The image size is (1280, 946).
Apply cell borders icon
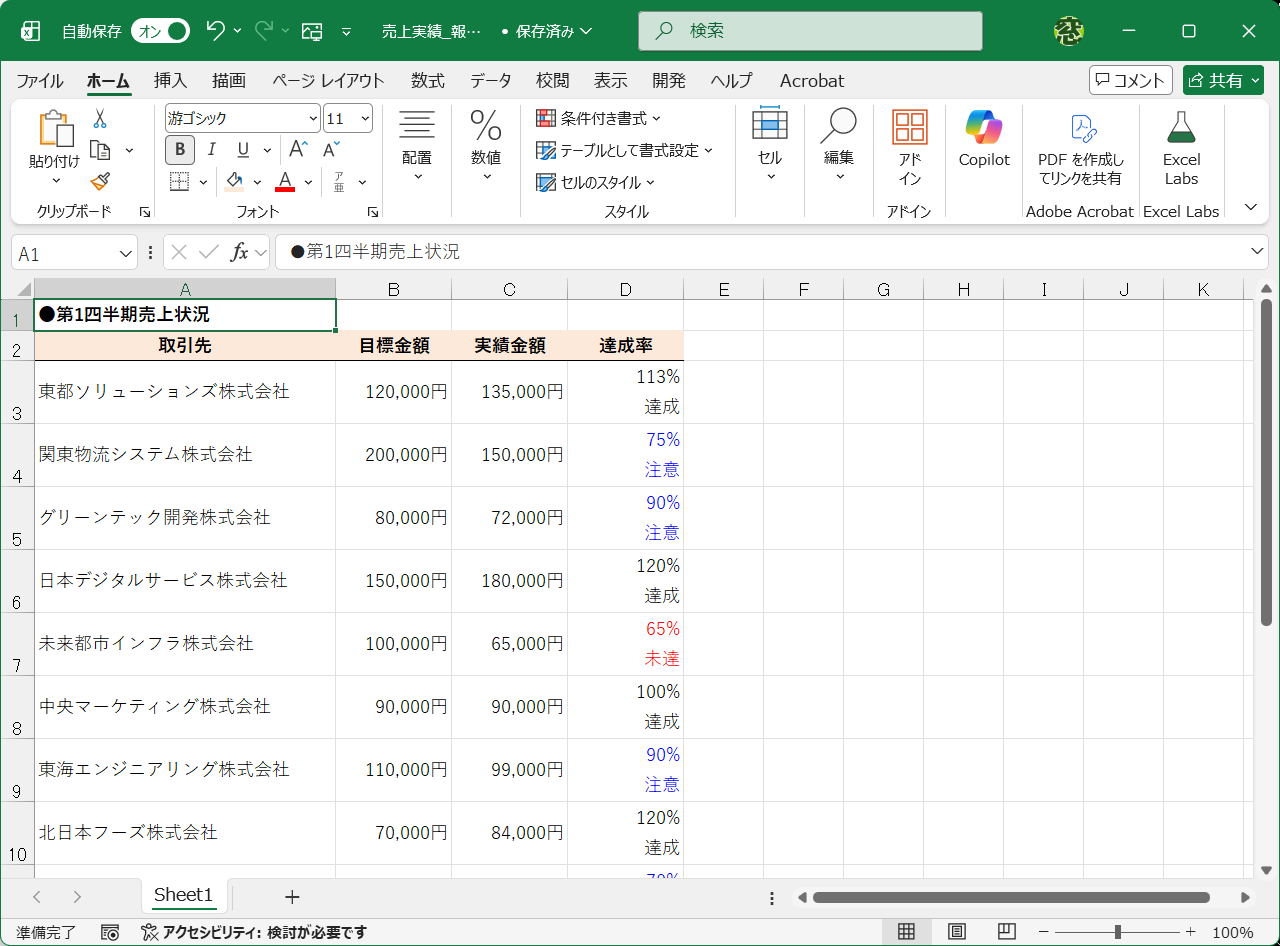pyautogui.click(x=179, y=182)
